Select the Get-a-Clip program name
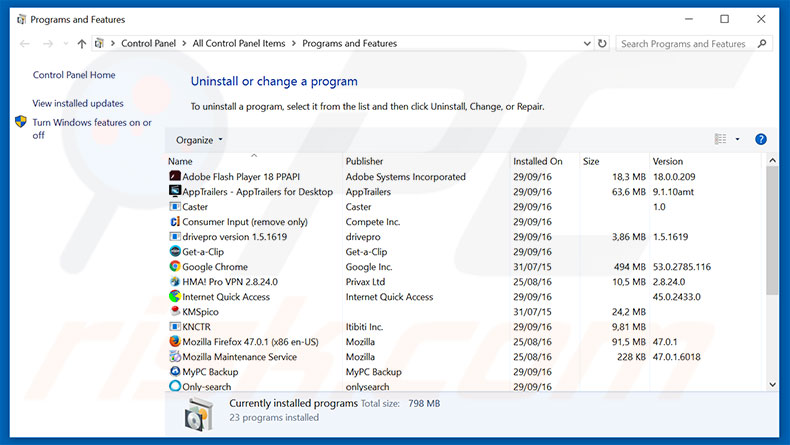 coord(203,251)
